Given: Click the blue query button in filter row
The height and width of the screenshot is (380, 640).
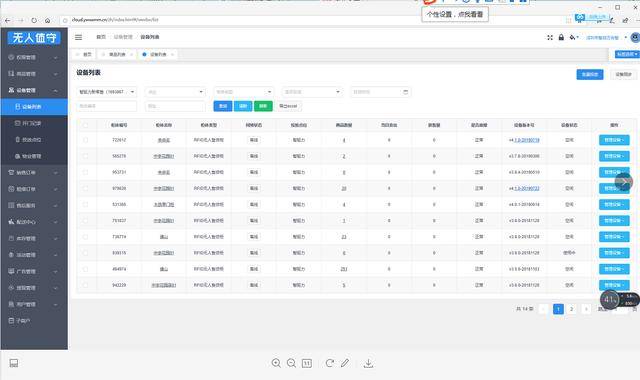Looking at the screenshot, I should pyautogui.click(x=223, y=106).
